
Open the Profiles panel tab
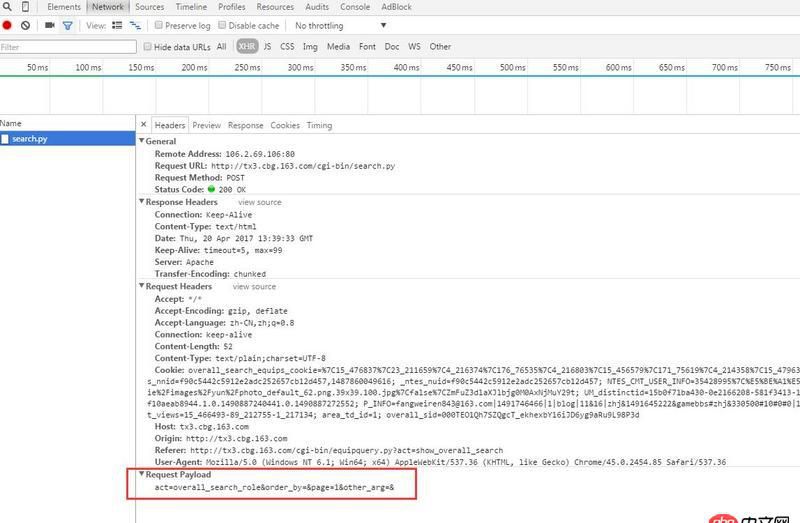[232, 7]
